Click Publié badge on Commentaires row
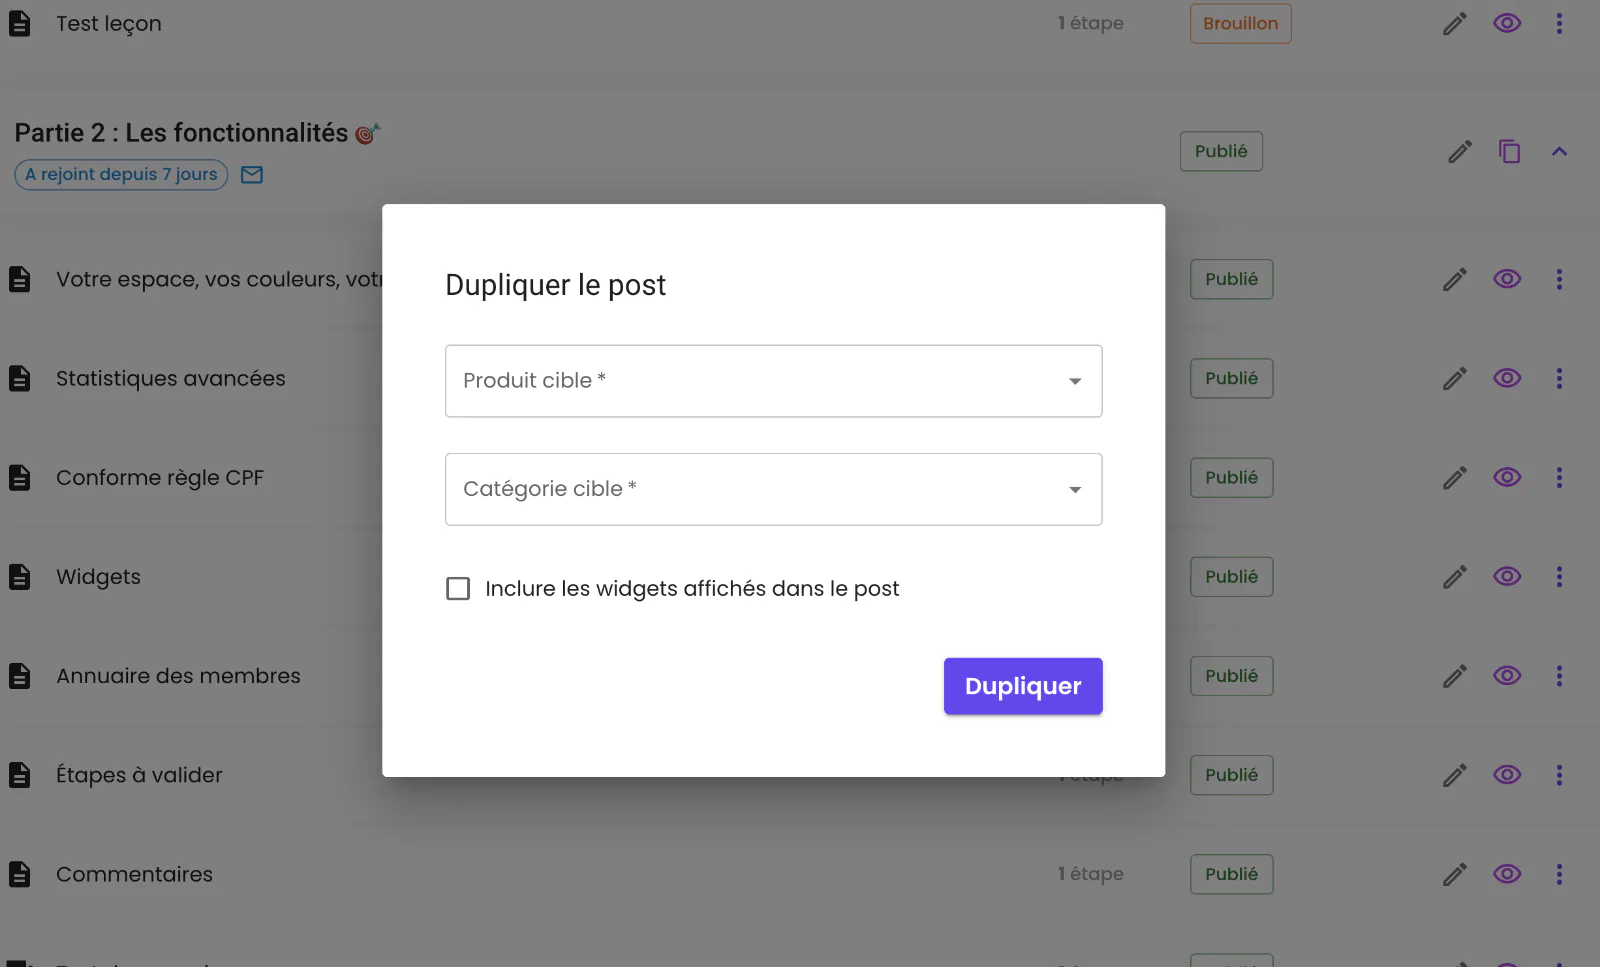Viewport: 1600px width, 967px height. tap(1231, 874)
